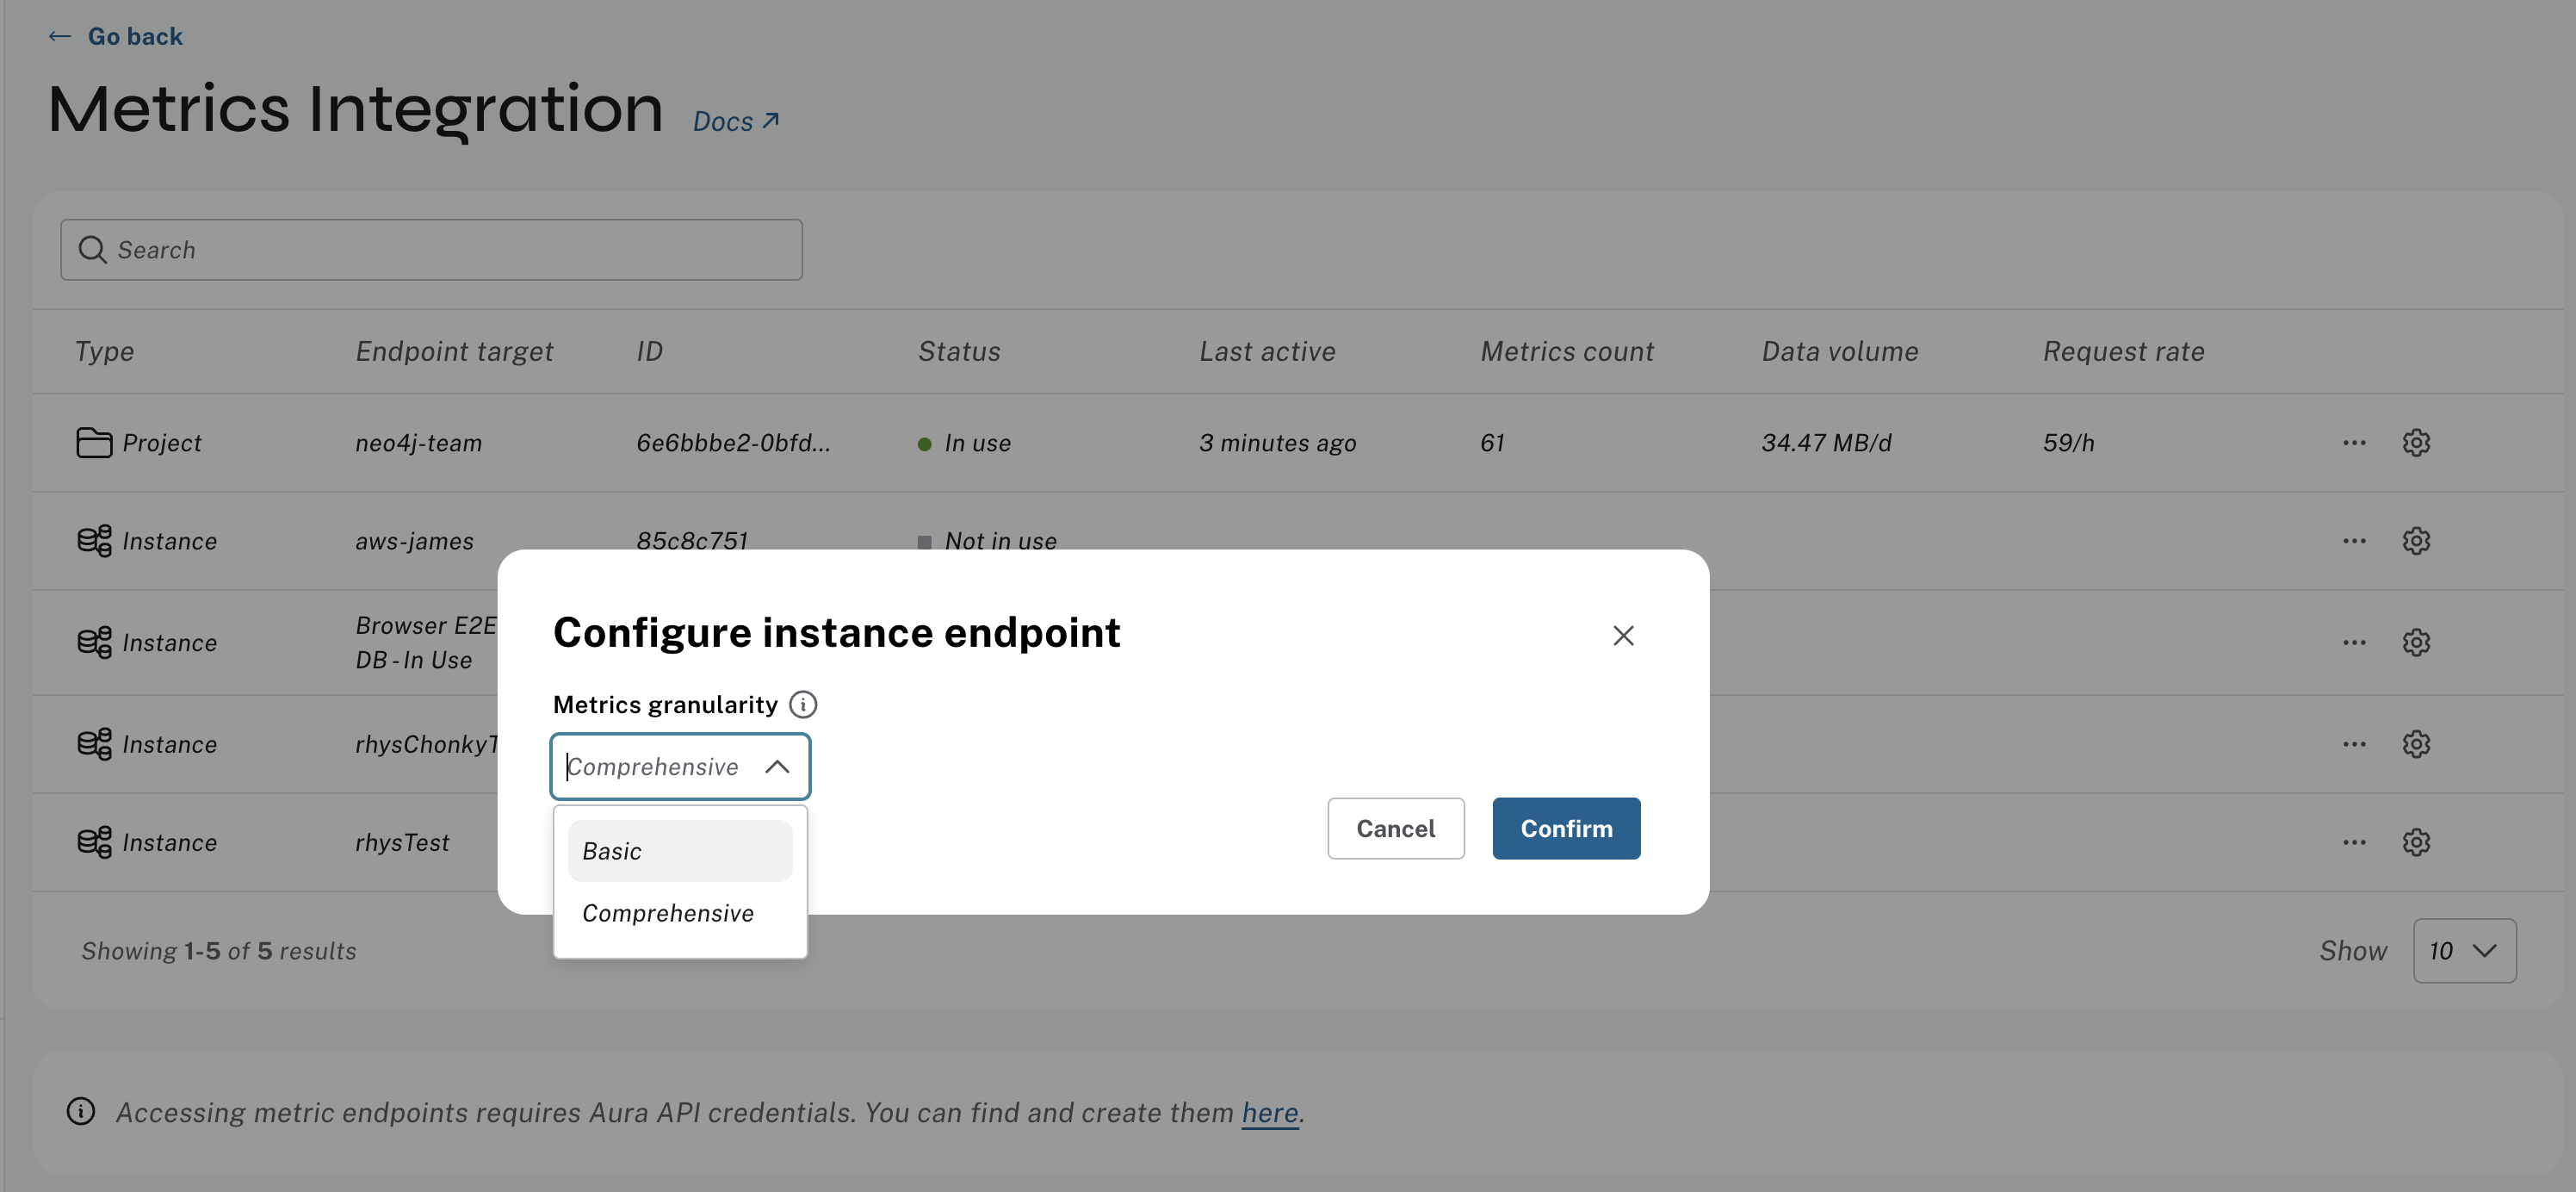This screenshot has height=1192, width=2576.
Task: Click the 59/h request rate value
Action: (x=2068, y=443)
